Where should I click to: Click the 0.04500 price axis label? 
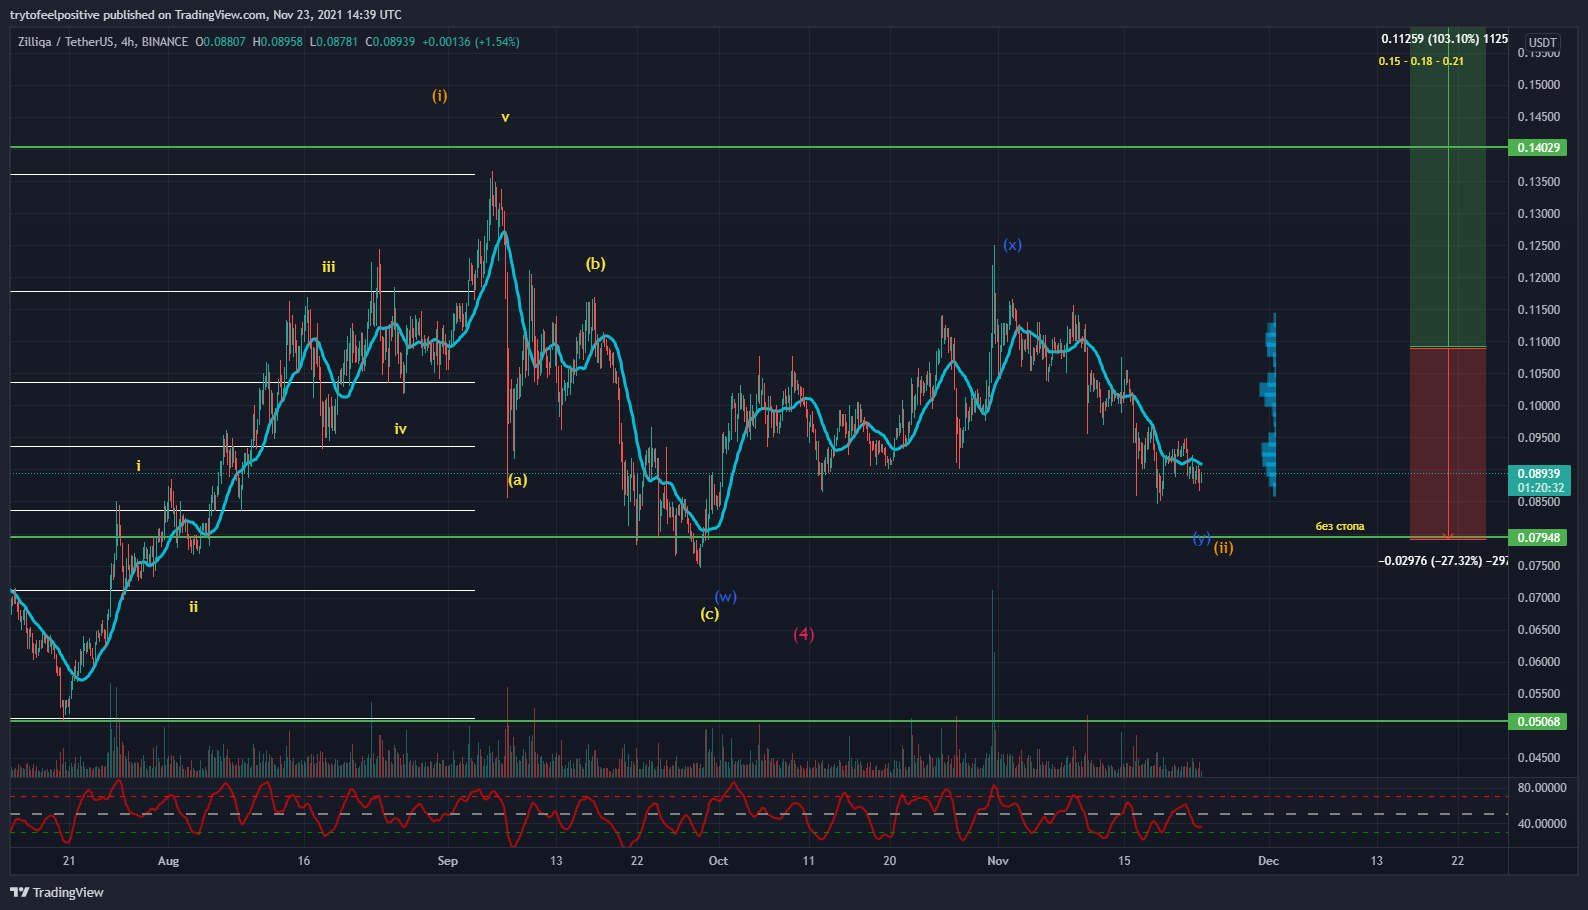[x=1538, y=758]
